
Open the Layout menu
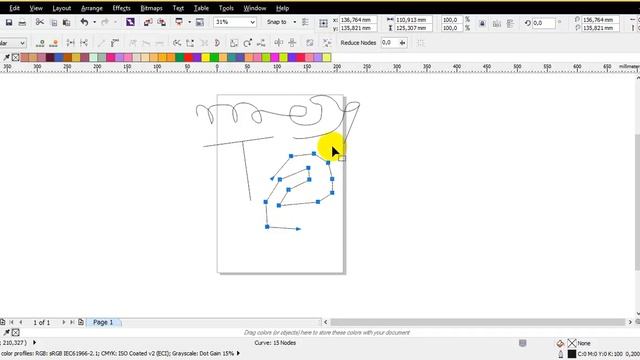62,8
